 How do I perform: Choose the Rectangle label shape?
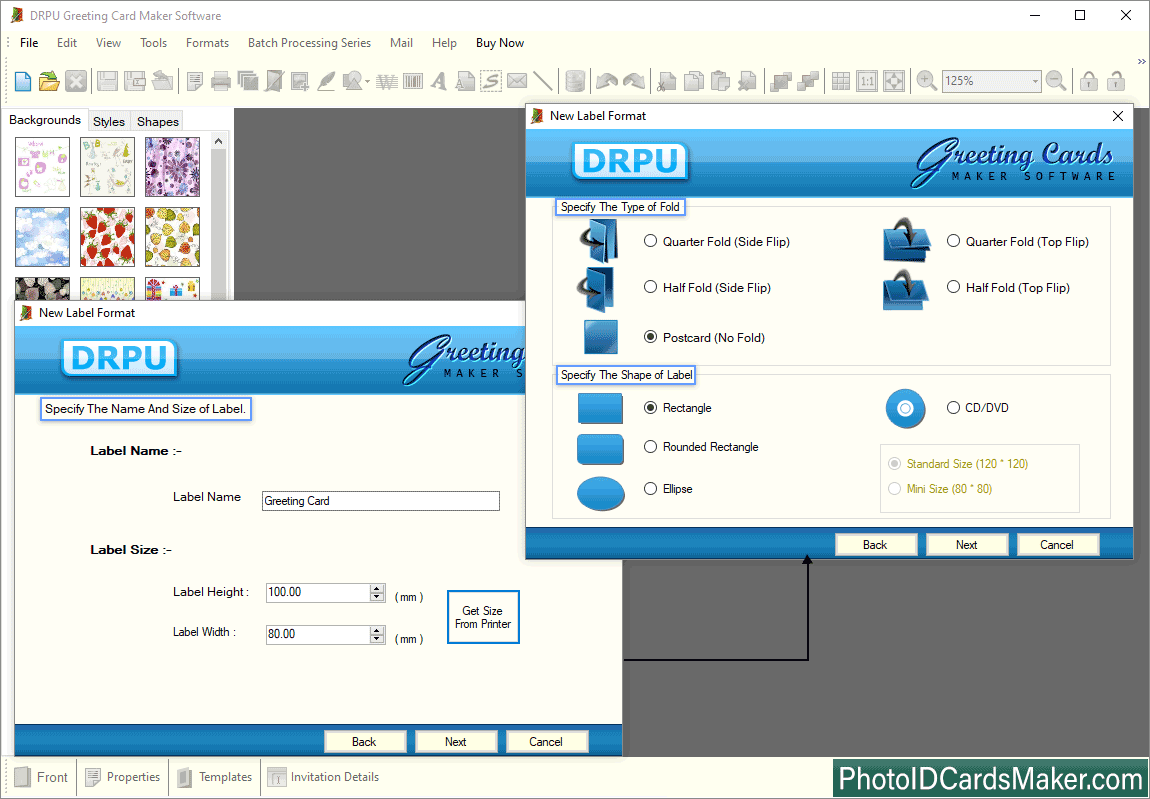coord(651,407)
